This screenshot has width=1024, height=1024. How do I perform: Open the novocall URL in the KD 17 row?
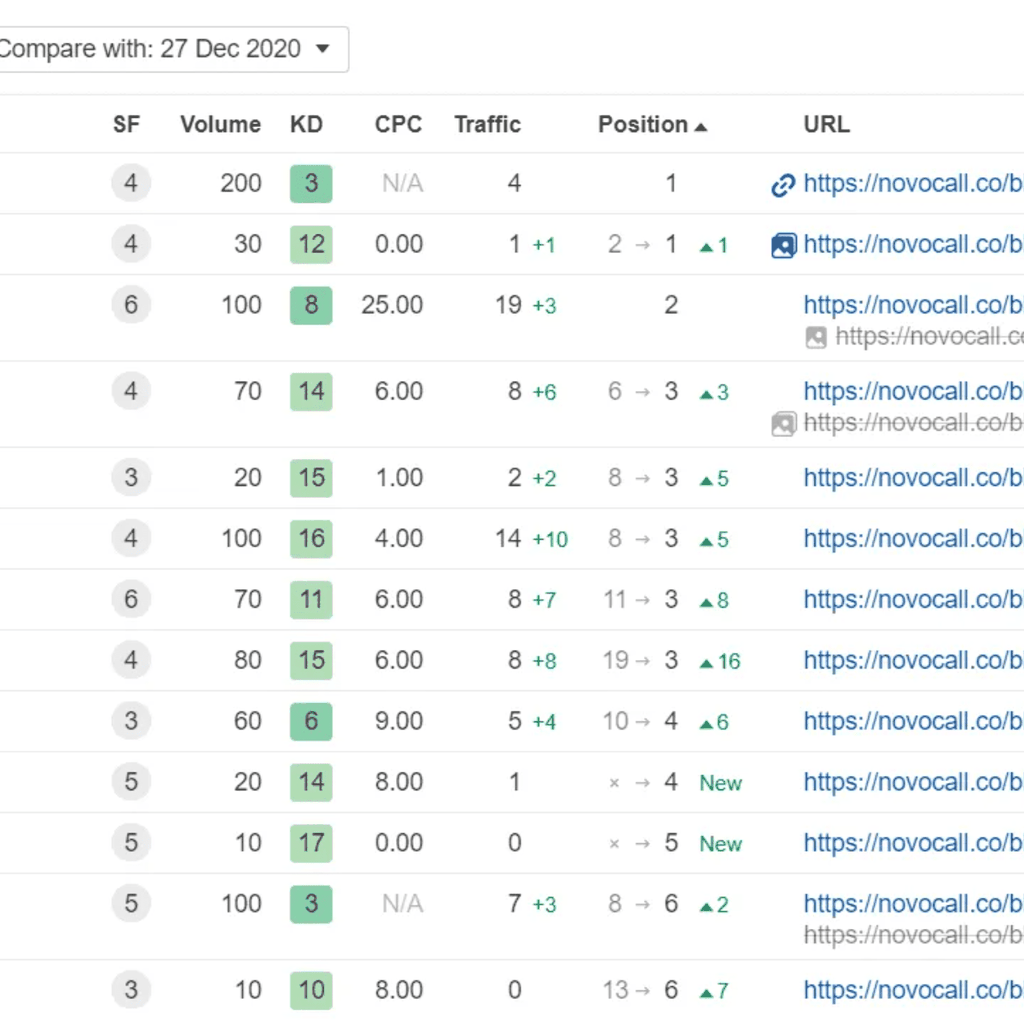tap(912, 843)
